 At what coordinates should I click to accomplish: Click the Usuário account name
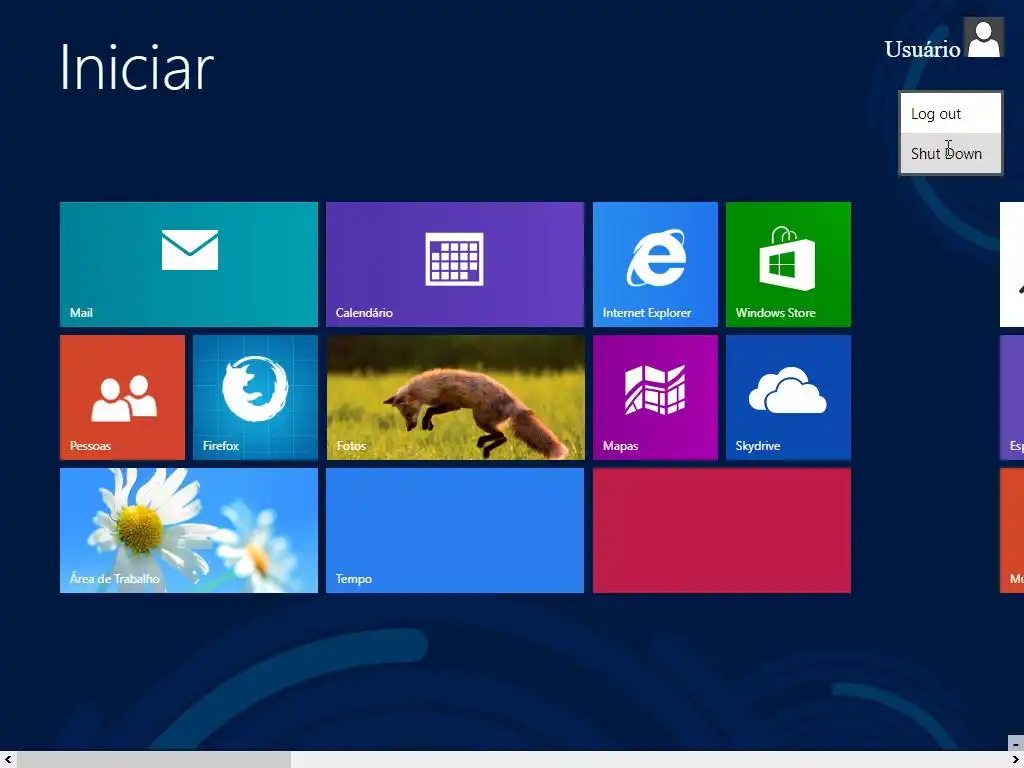point(922,49)
